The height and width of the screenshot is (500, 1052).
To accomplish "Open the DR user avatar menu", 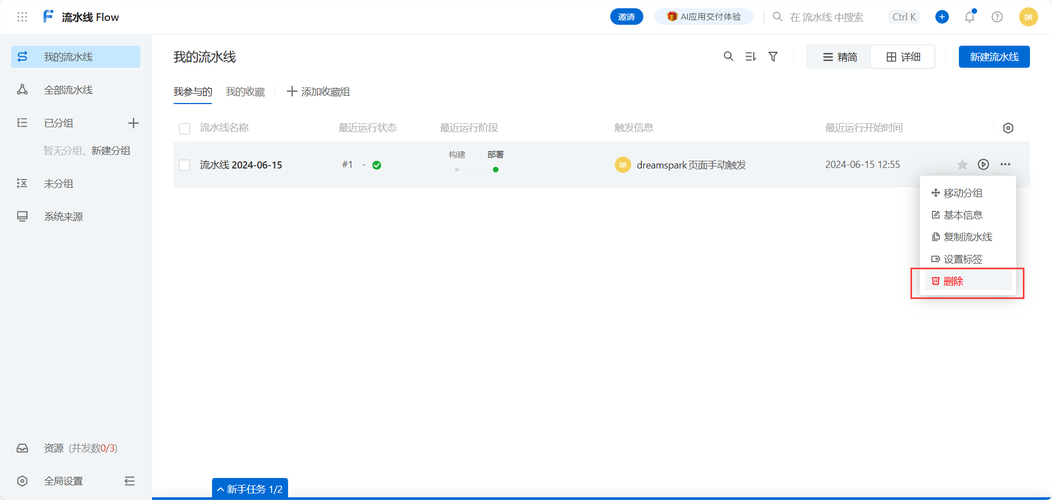I will pos(1028,17).
